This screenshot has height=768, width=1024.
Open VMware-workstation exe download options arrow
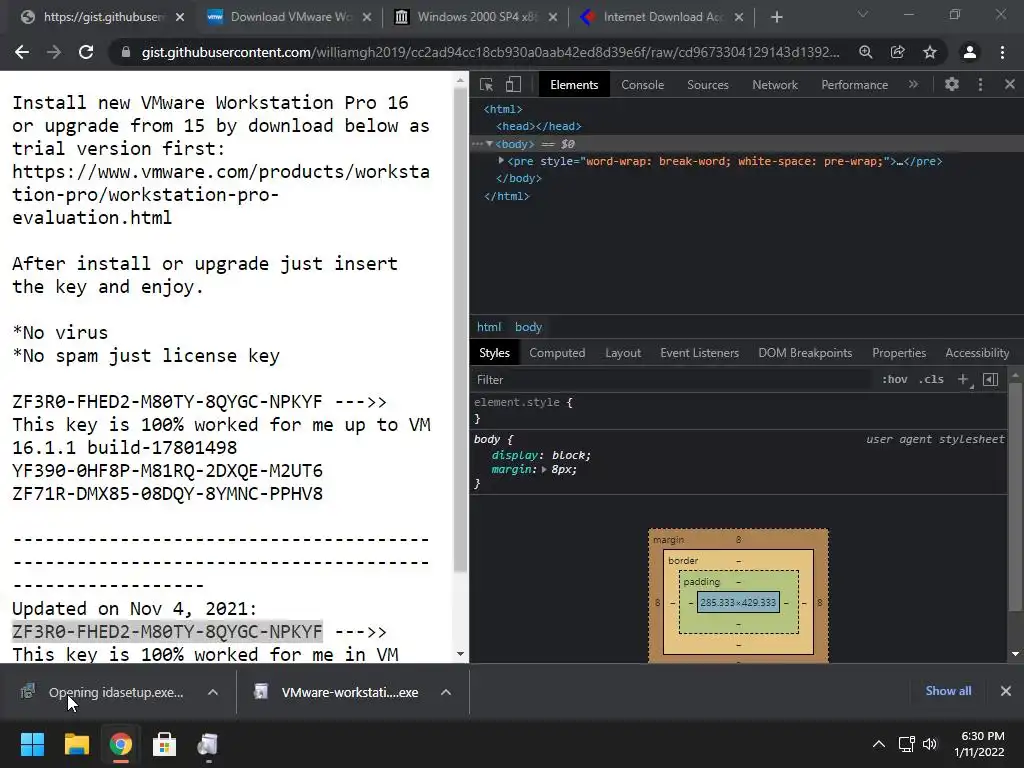[x=445, y=692]
